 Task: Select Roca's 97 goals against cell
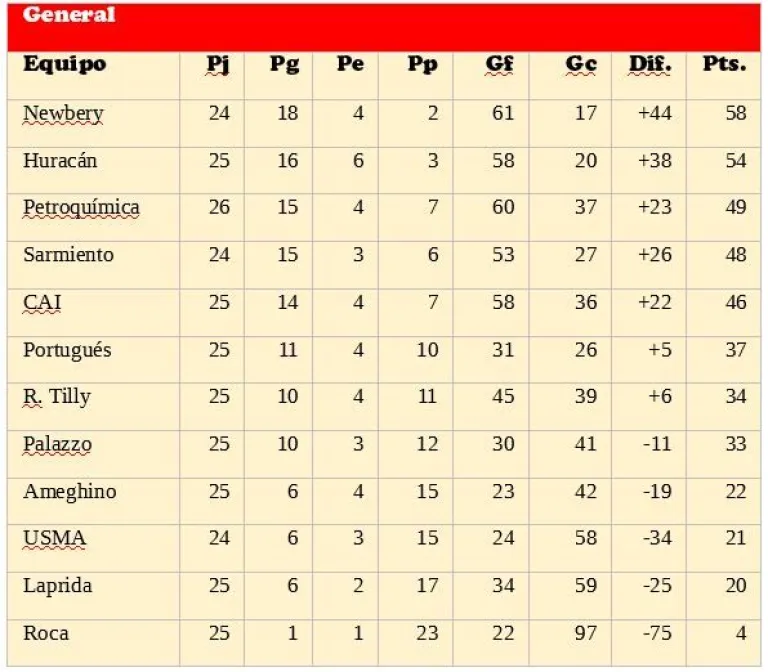pyautogui.click(x=586, y=633)
